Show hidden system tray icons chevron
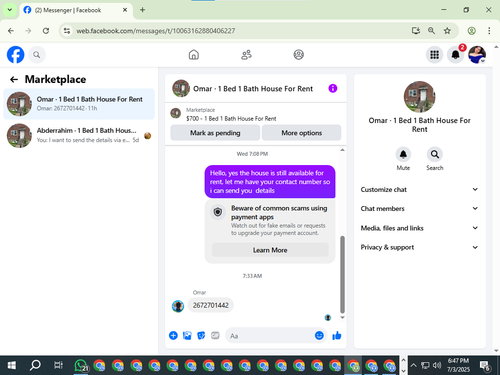500x375 pixels. click(413, 365)
